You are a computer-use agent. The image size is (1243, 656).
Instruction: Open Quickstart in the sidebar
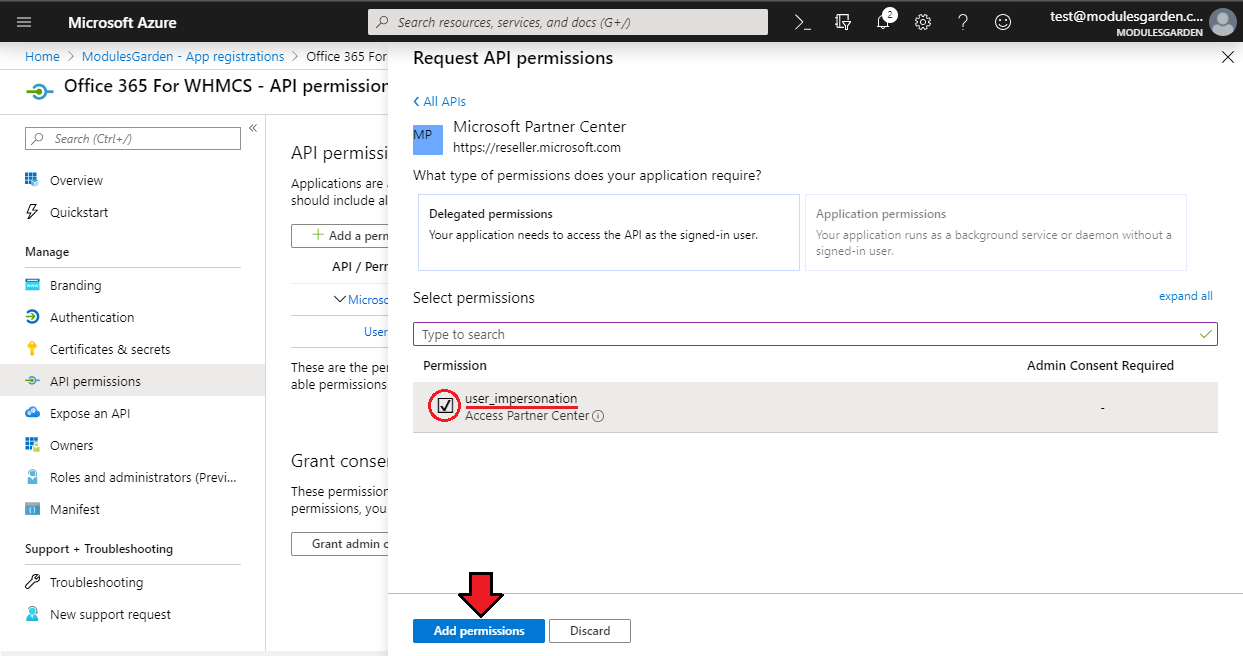pyautogui.click(x=79, y=212)
